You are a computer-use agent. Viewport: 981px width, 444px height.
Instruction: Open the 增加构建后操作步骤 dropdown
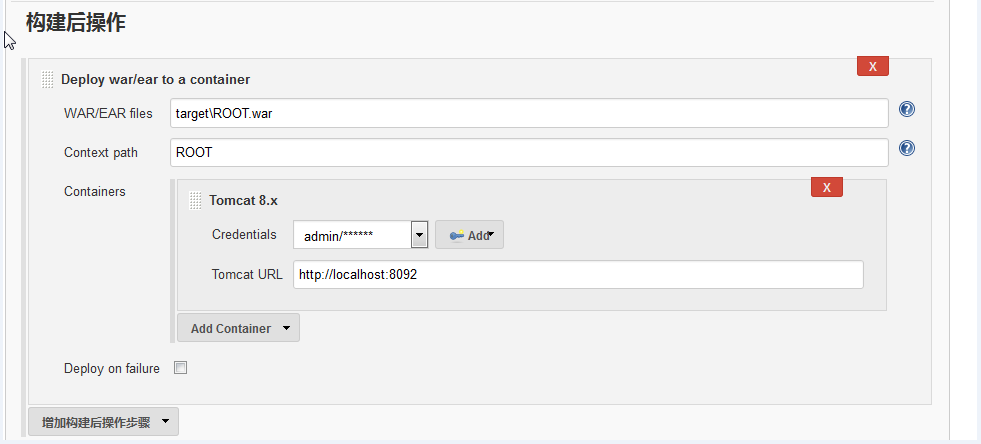[x=104, y=422]
